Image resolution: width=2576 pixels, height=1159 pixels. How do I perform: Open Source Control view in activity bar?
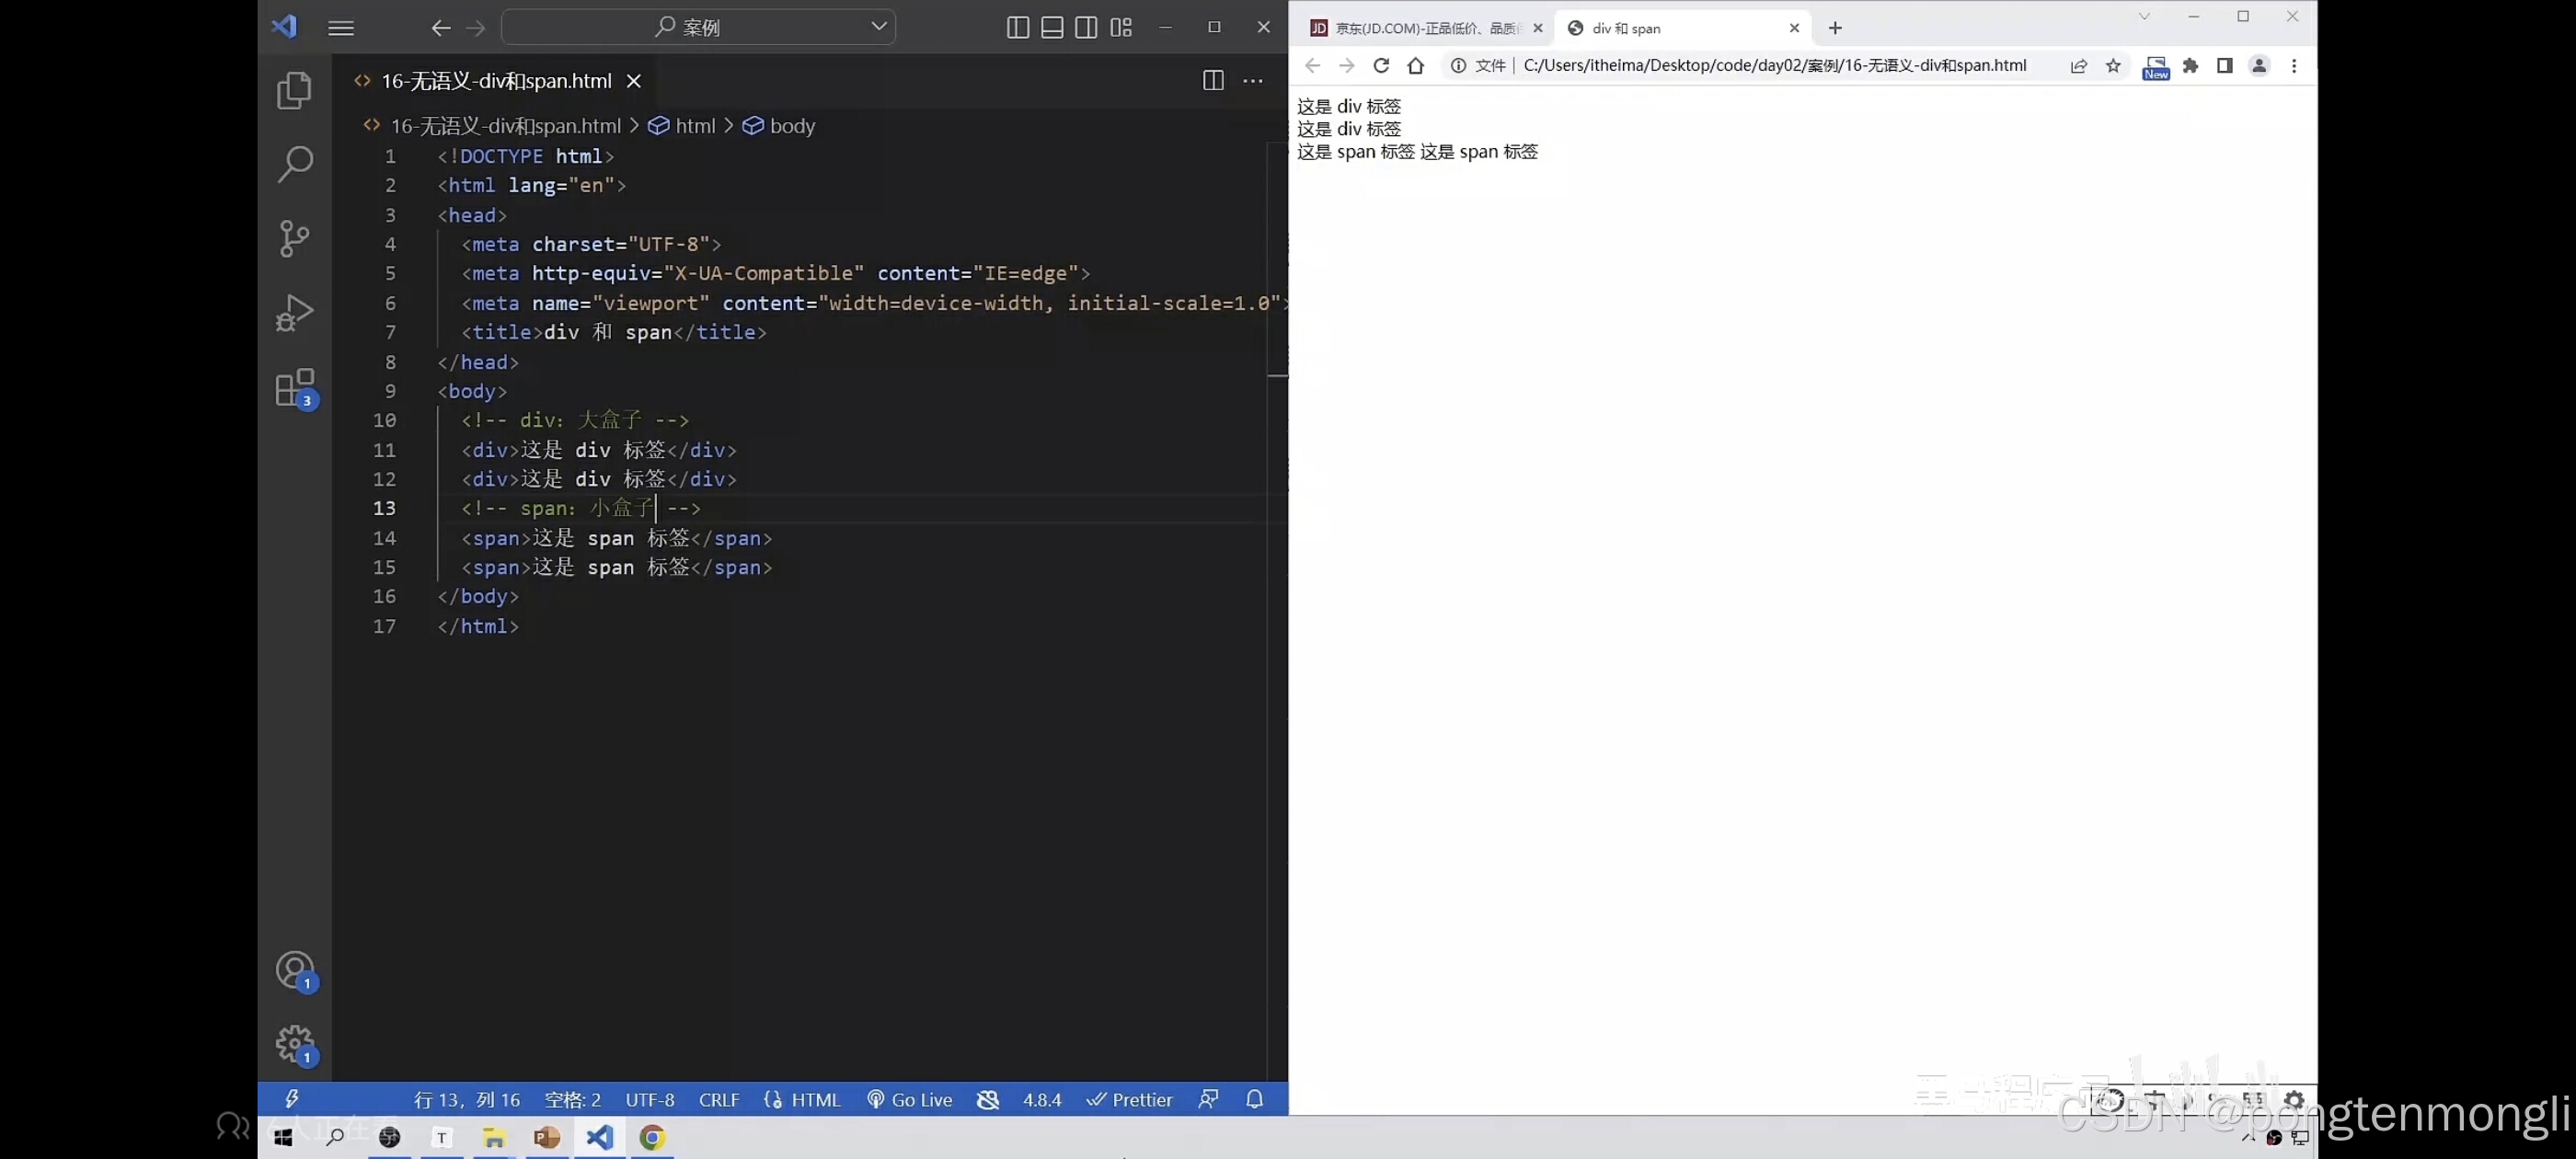click(x=294, y=238)
